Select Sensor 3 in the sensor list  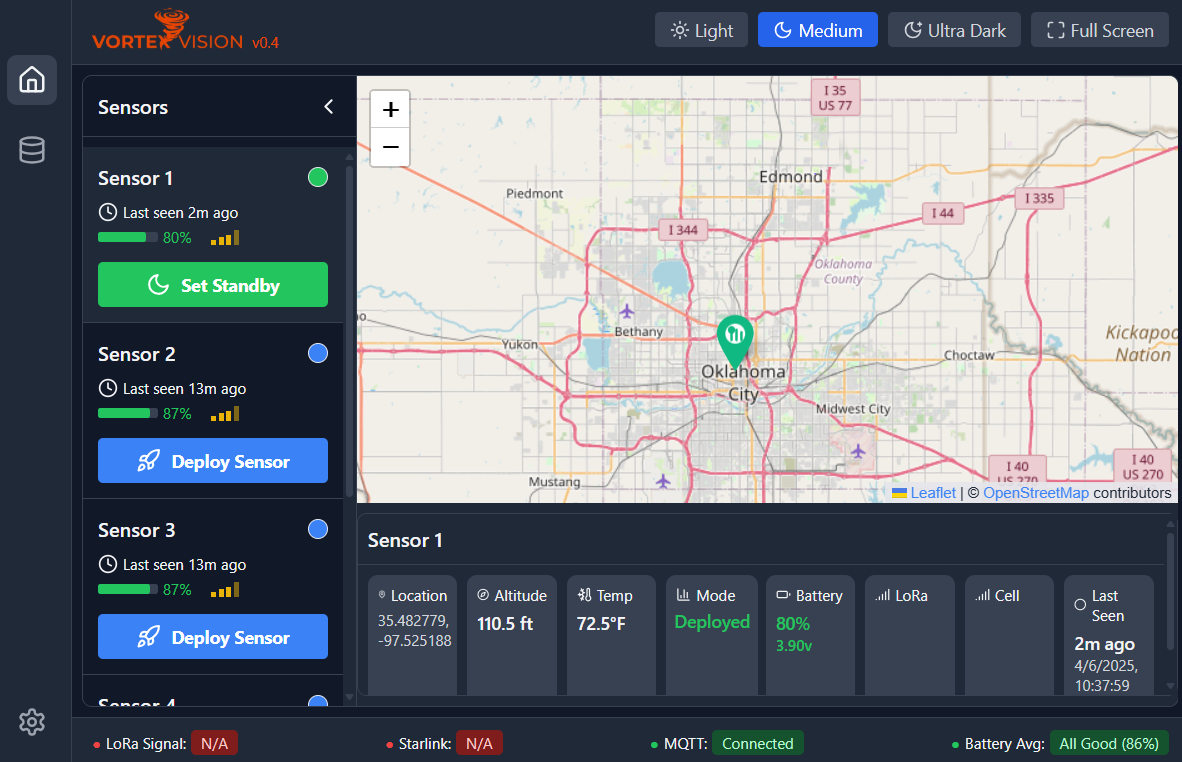137,530
